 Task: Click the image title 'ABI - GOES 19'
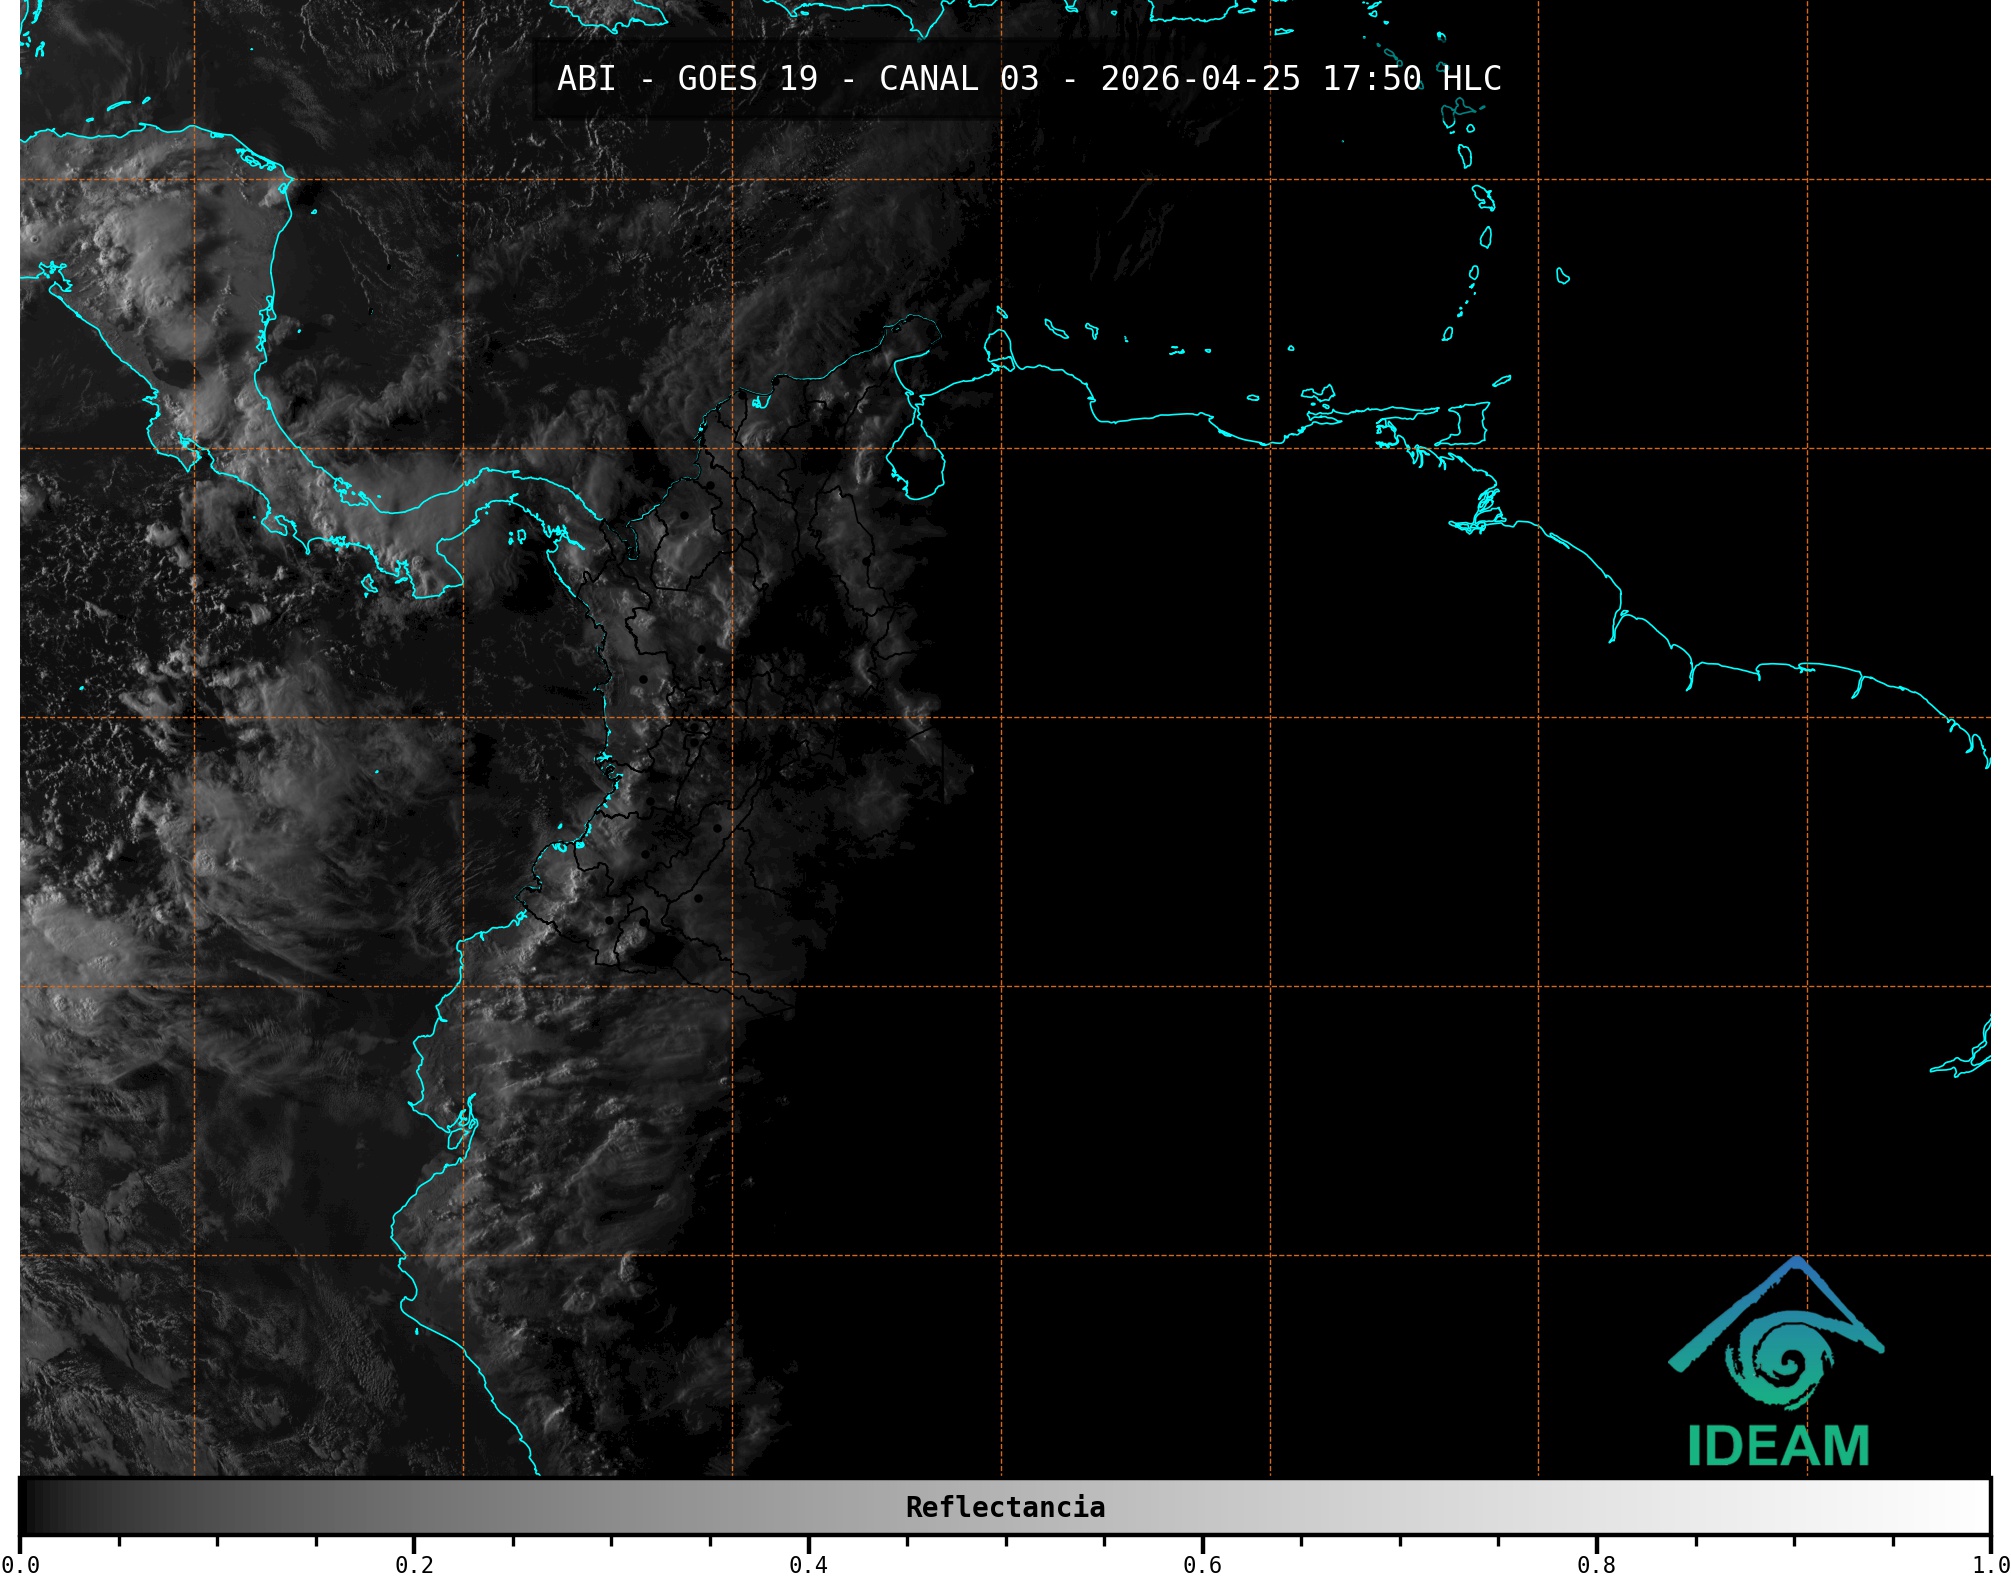pos(687,79)
